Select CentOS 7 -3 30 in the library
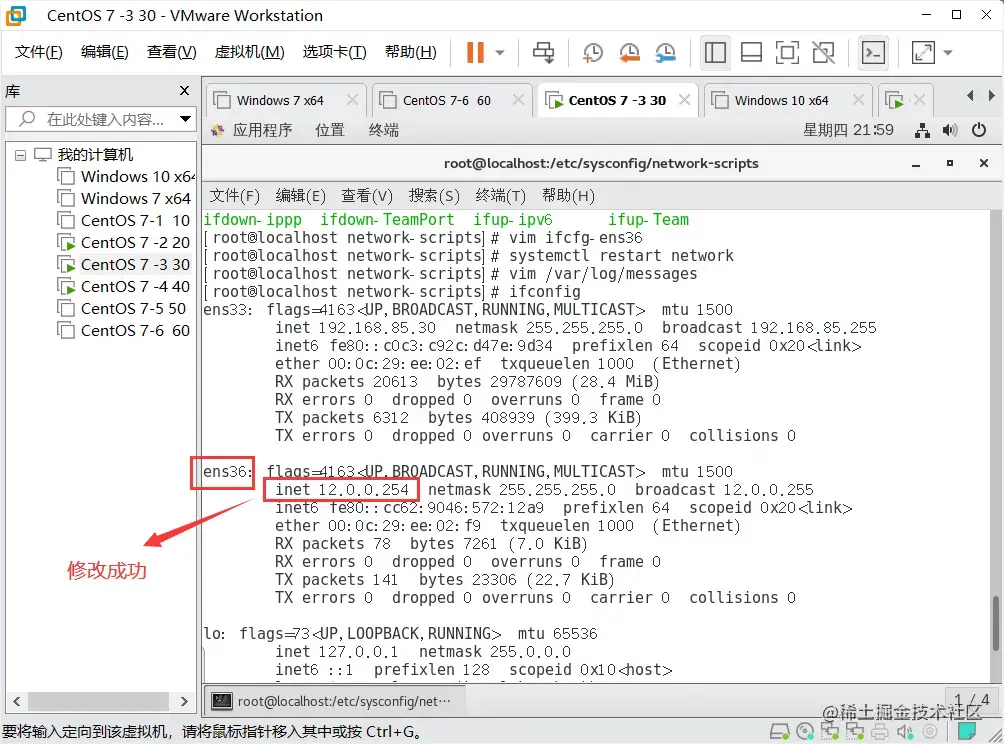This screenshot has width=1004, height=744. coord(125,264)
